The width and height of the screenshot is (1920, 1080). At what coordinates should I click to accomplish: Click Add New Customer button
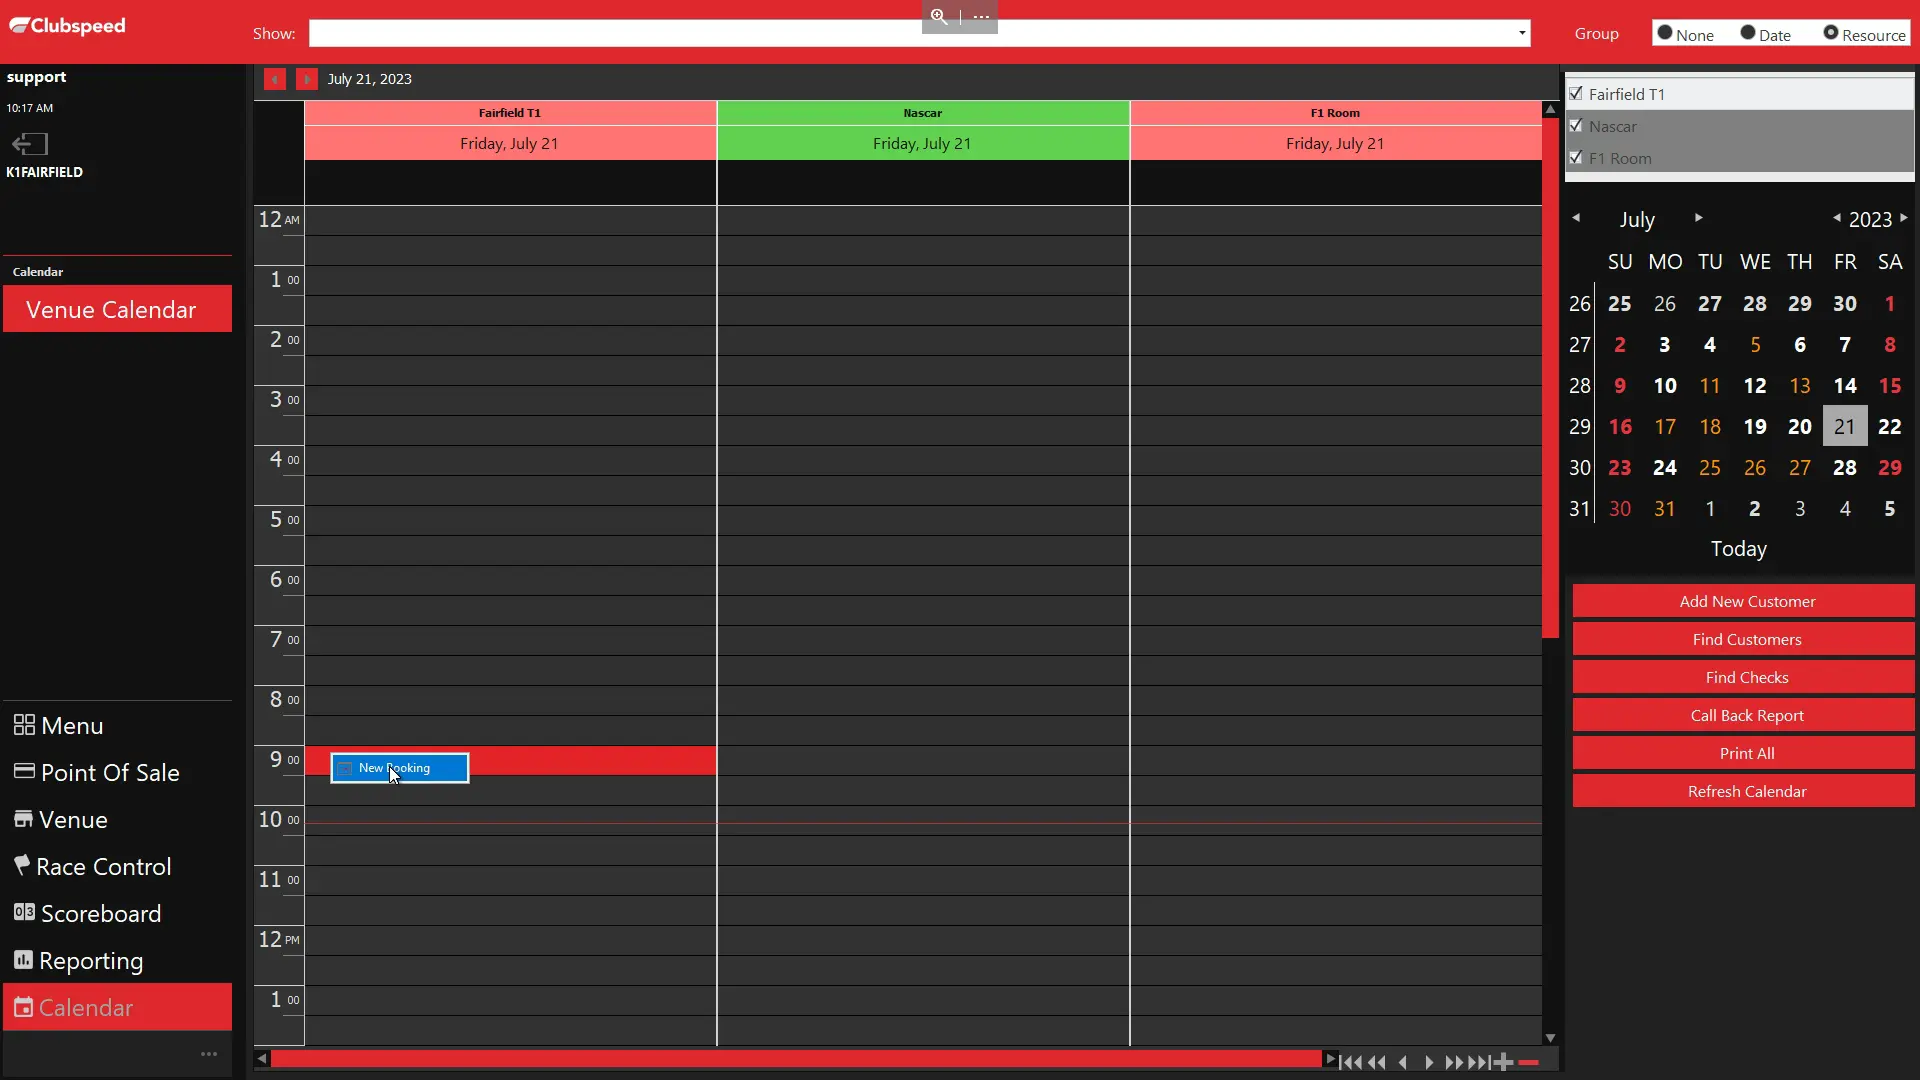tap(1744, 601)
